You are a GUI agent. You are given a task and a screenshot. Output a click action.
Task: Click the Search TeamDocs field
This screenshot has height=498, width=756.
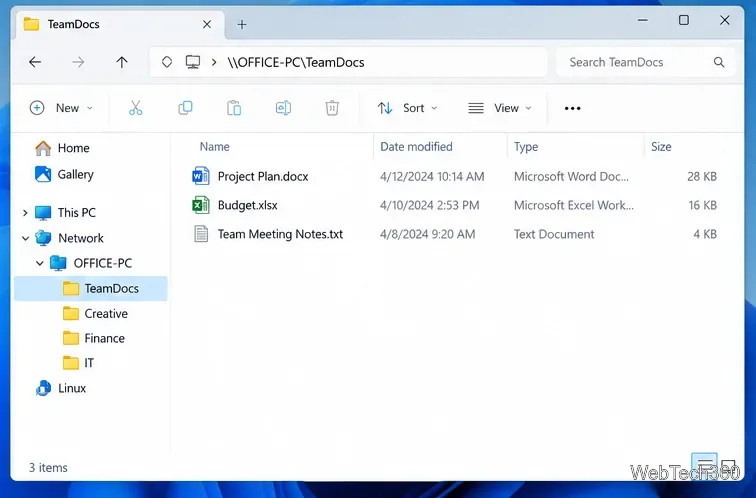point(646,62)
